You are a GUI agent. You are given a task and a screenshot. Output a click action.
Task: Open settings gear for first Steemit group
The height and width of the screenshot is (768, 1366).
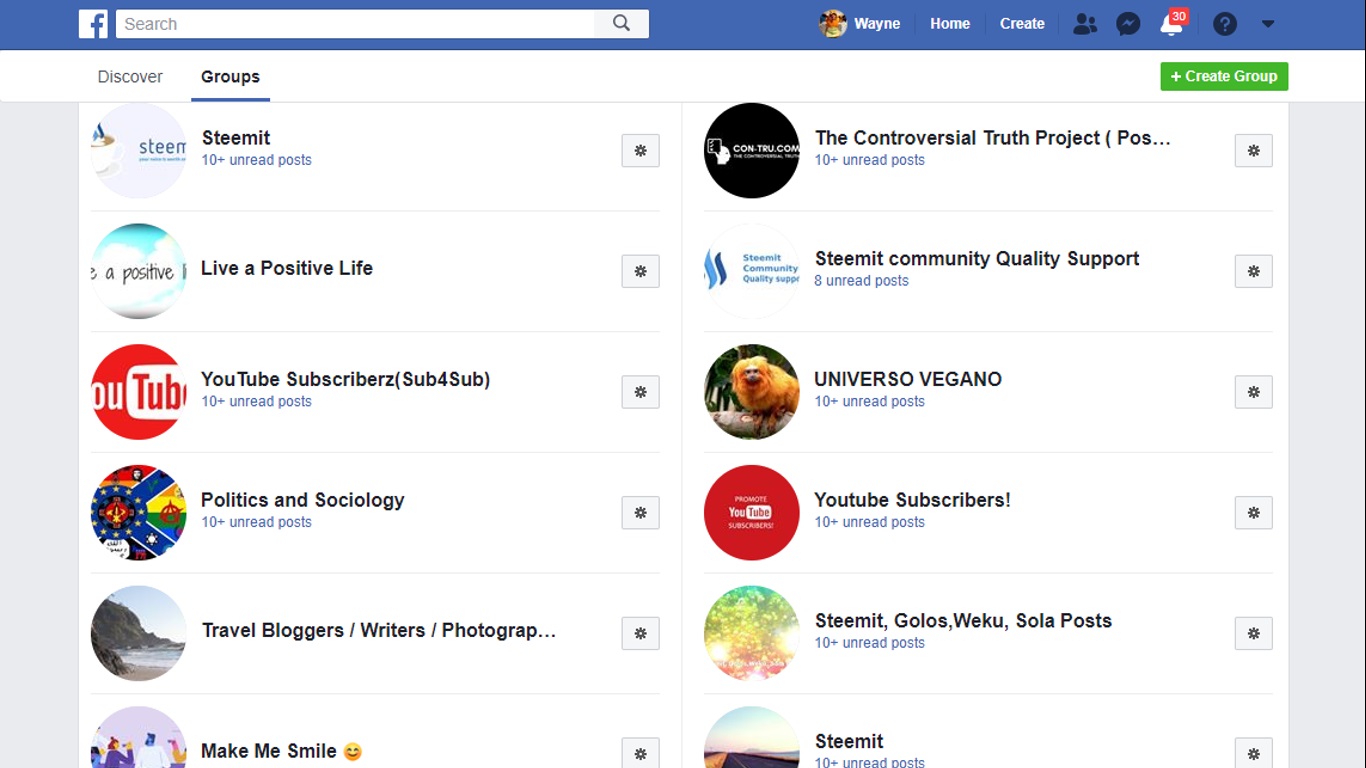pos(640,150)
